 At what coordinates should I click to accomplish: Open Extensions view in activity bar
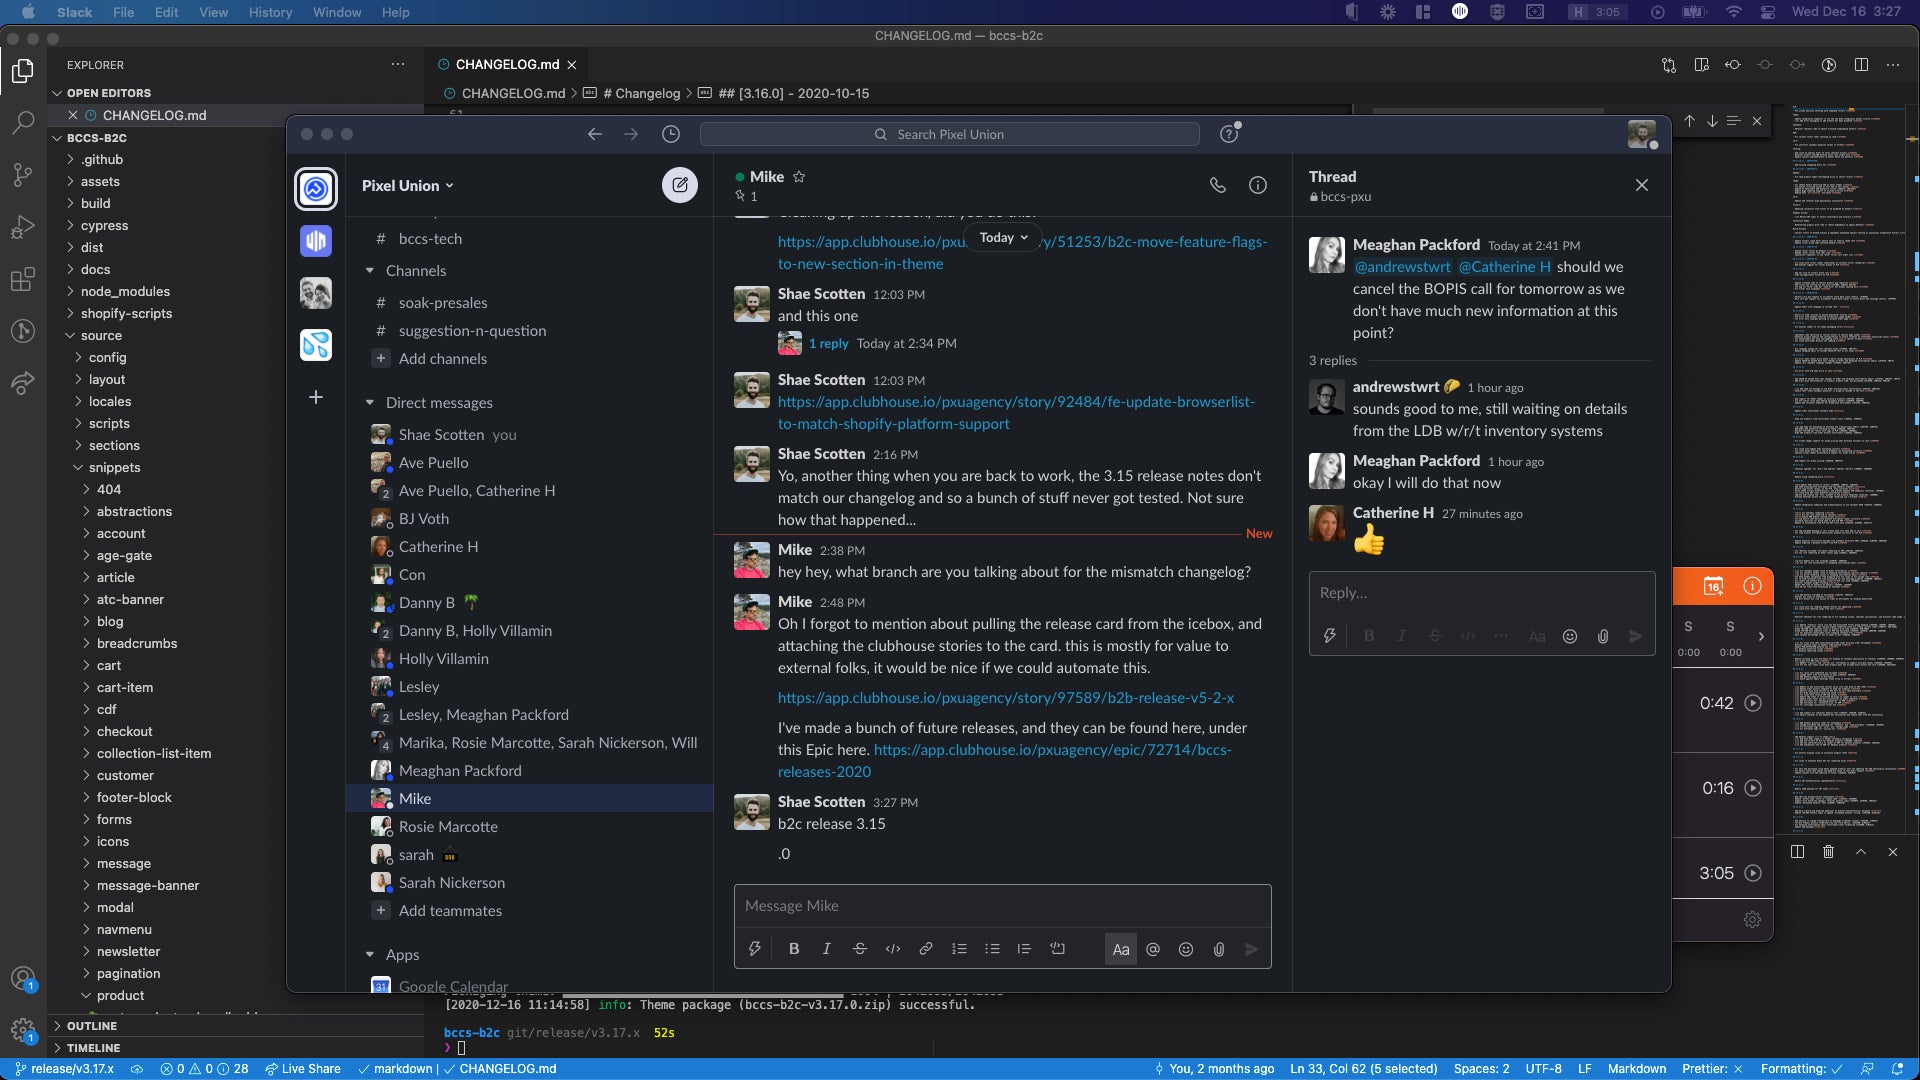tap(22, 279)
